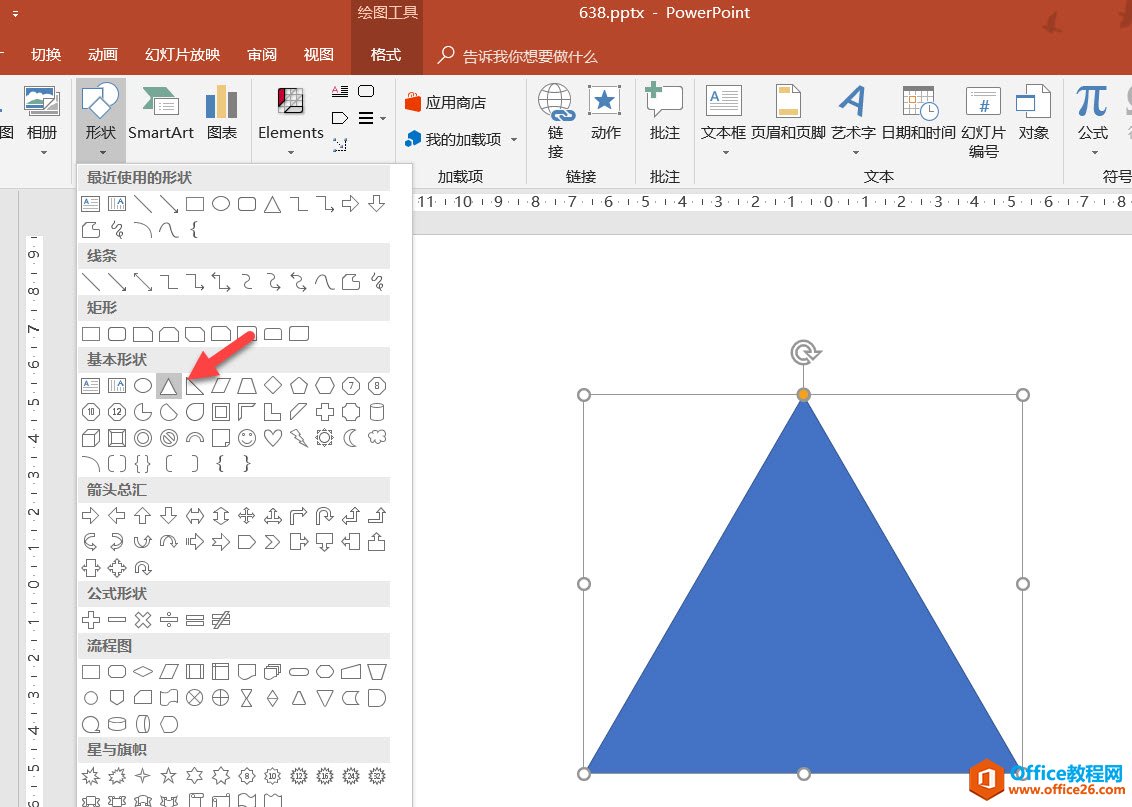This screenshot has width=1132, height=807.
Task: Choose the smiley face shape
Action: tap(247, 438)
